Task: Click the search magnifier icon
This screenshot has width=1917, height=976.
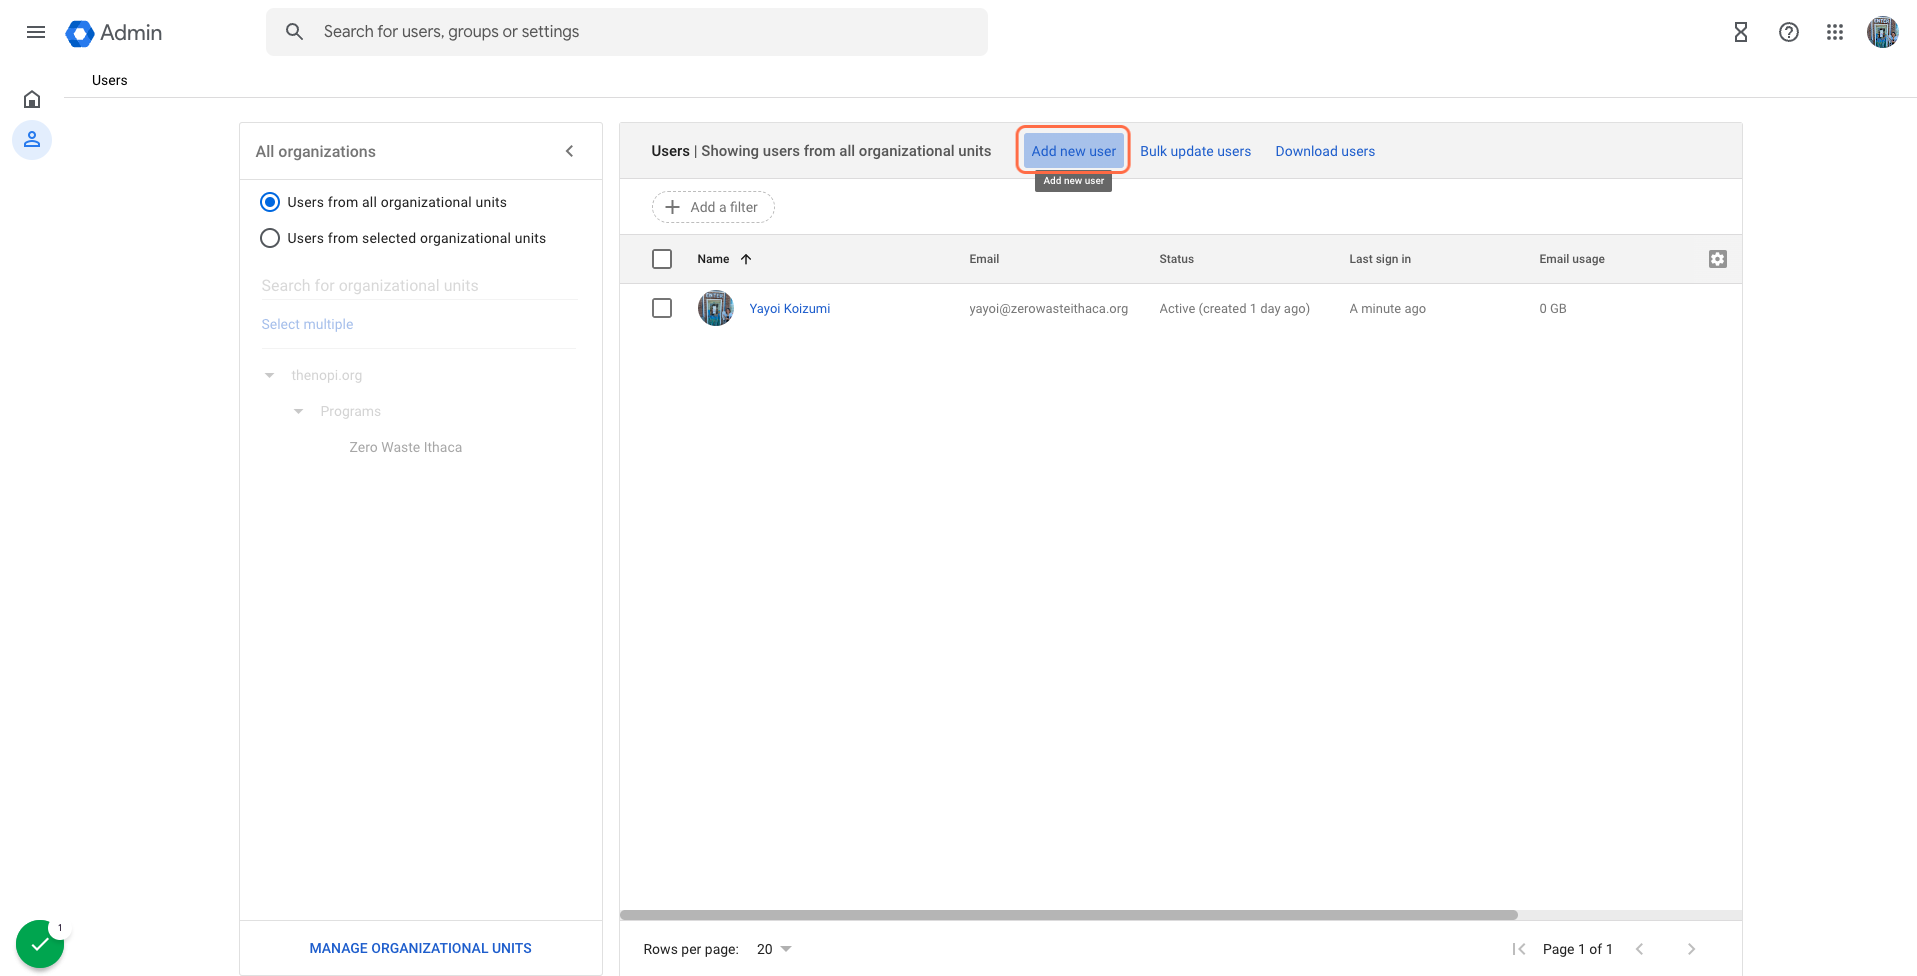Action: point(294,32)
